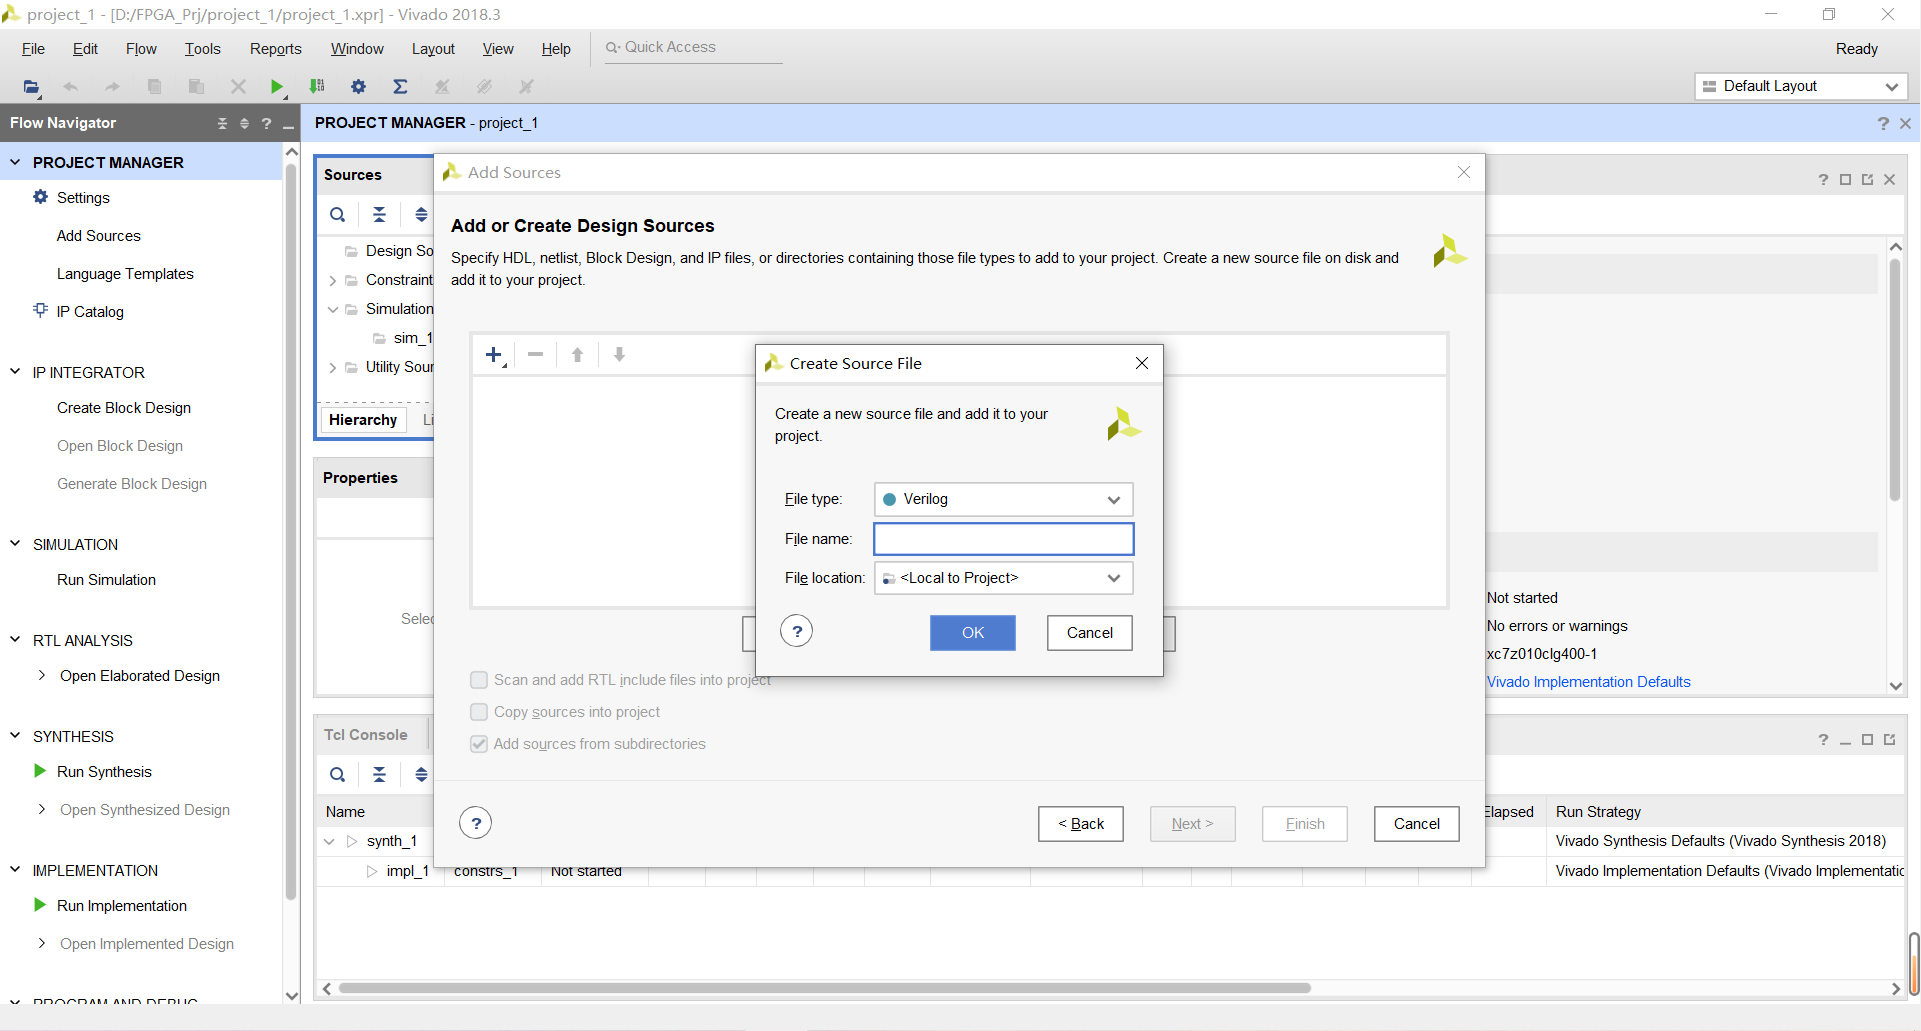Click Run Simulation in Flow Navigator

click(x=106, y=580)
